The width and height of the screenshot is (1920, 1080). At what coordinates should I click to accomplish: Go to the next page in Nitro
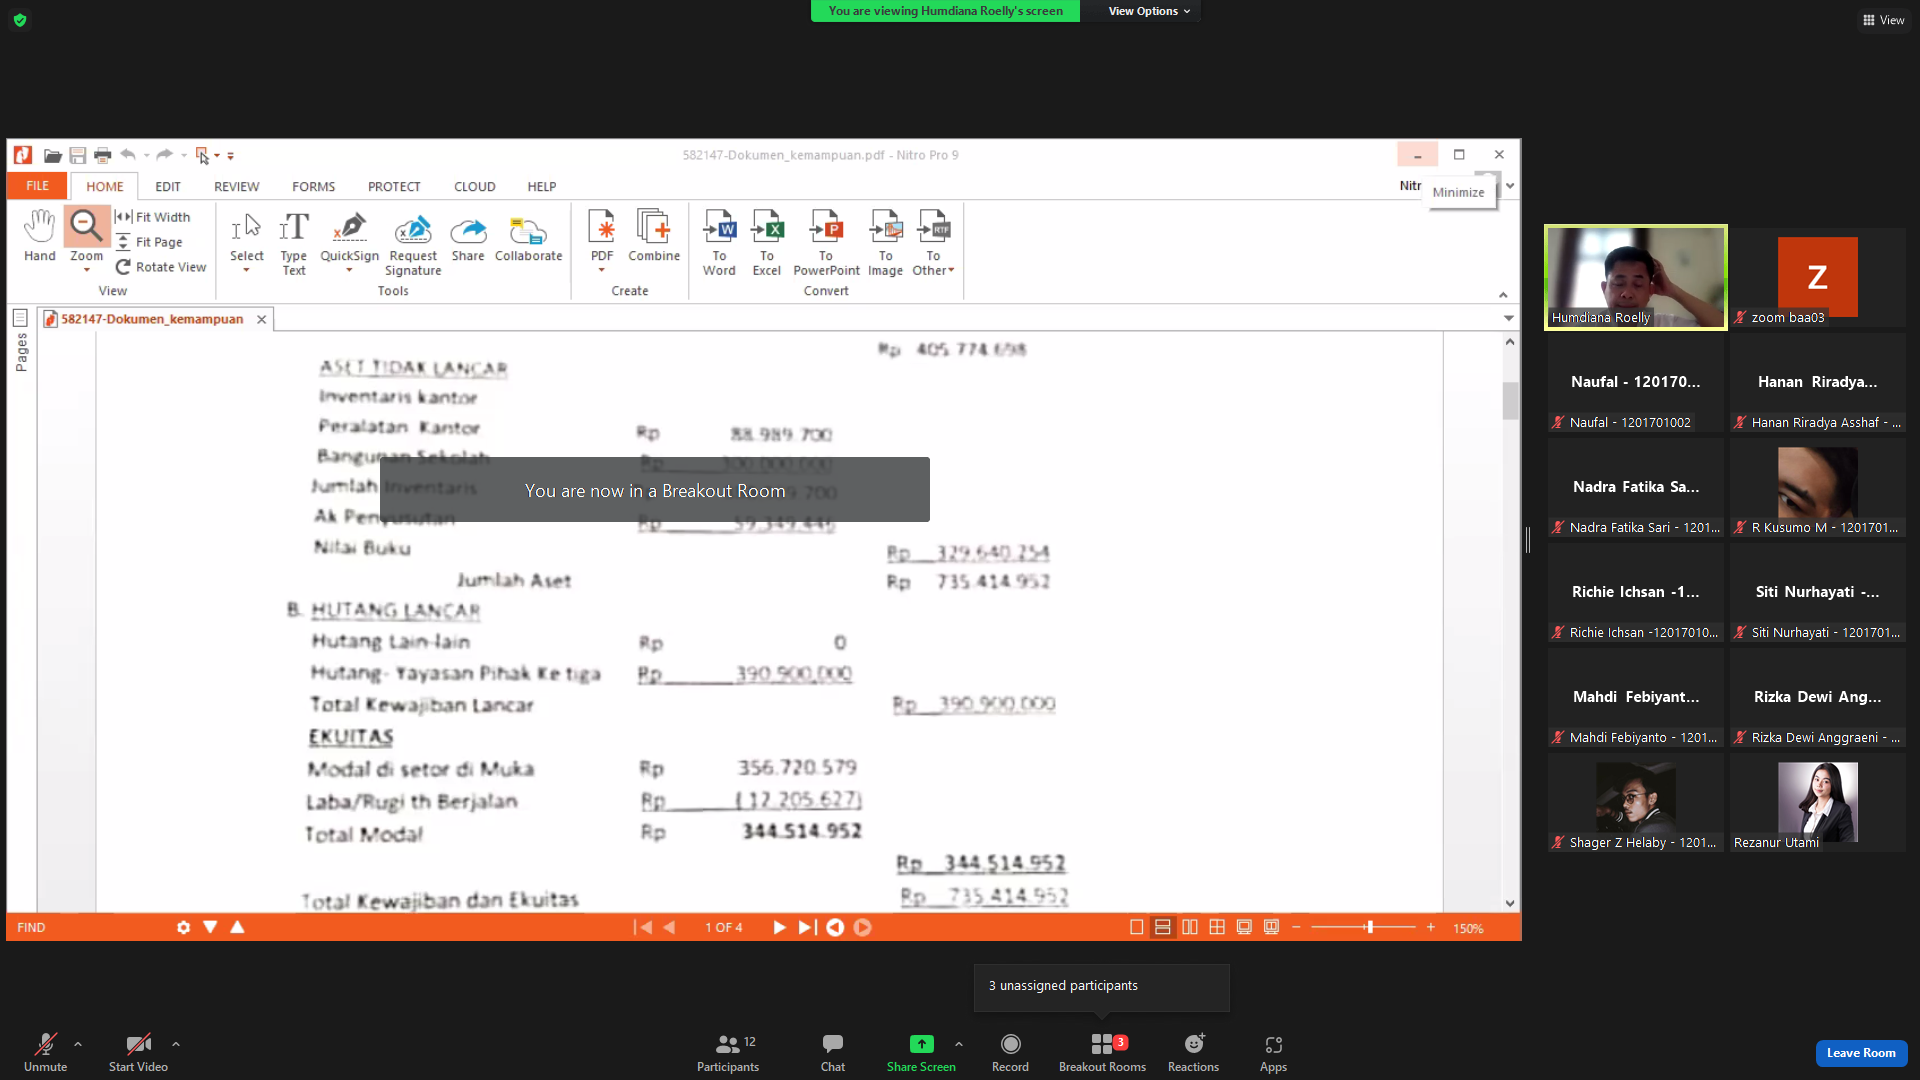coord(779,927)
